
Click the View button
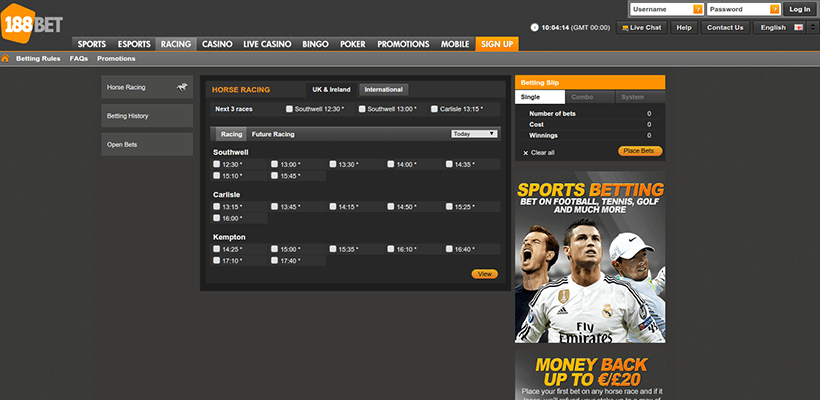[485, 274]
